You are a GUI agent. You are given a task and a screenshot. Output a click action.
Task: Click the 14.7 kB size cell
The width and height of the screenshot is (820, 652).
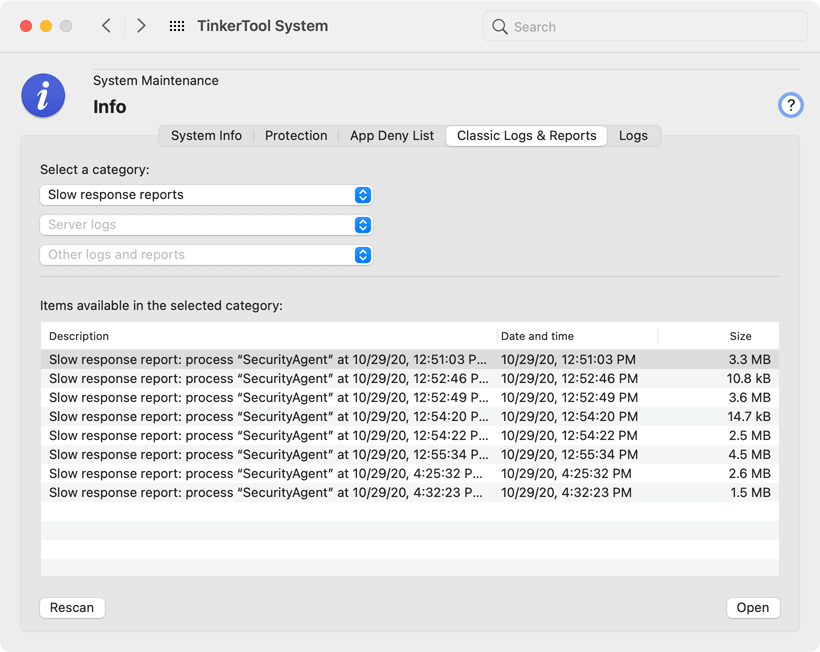coord(748,417)
